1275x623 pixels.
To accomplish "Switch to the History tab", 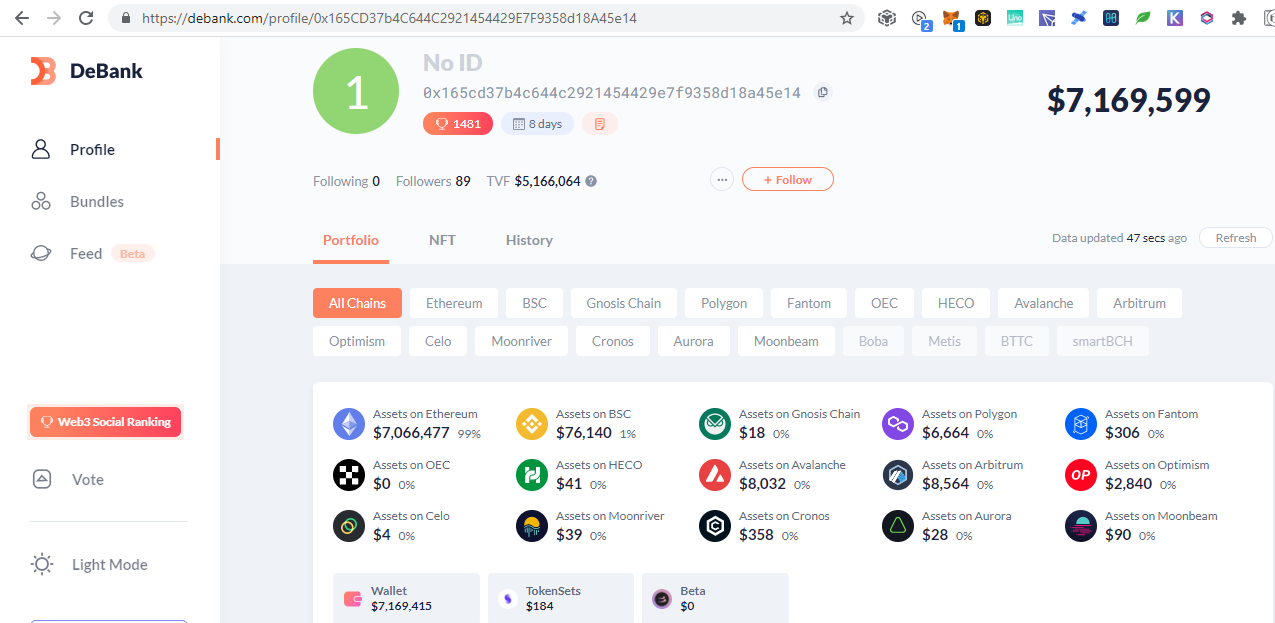I will click(x=529, y=240).
